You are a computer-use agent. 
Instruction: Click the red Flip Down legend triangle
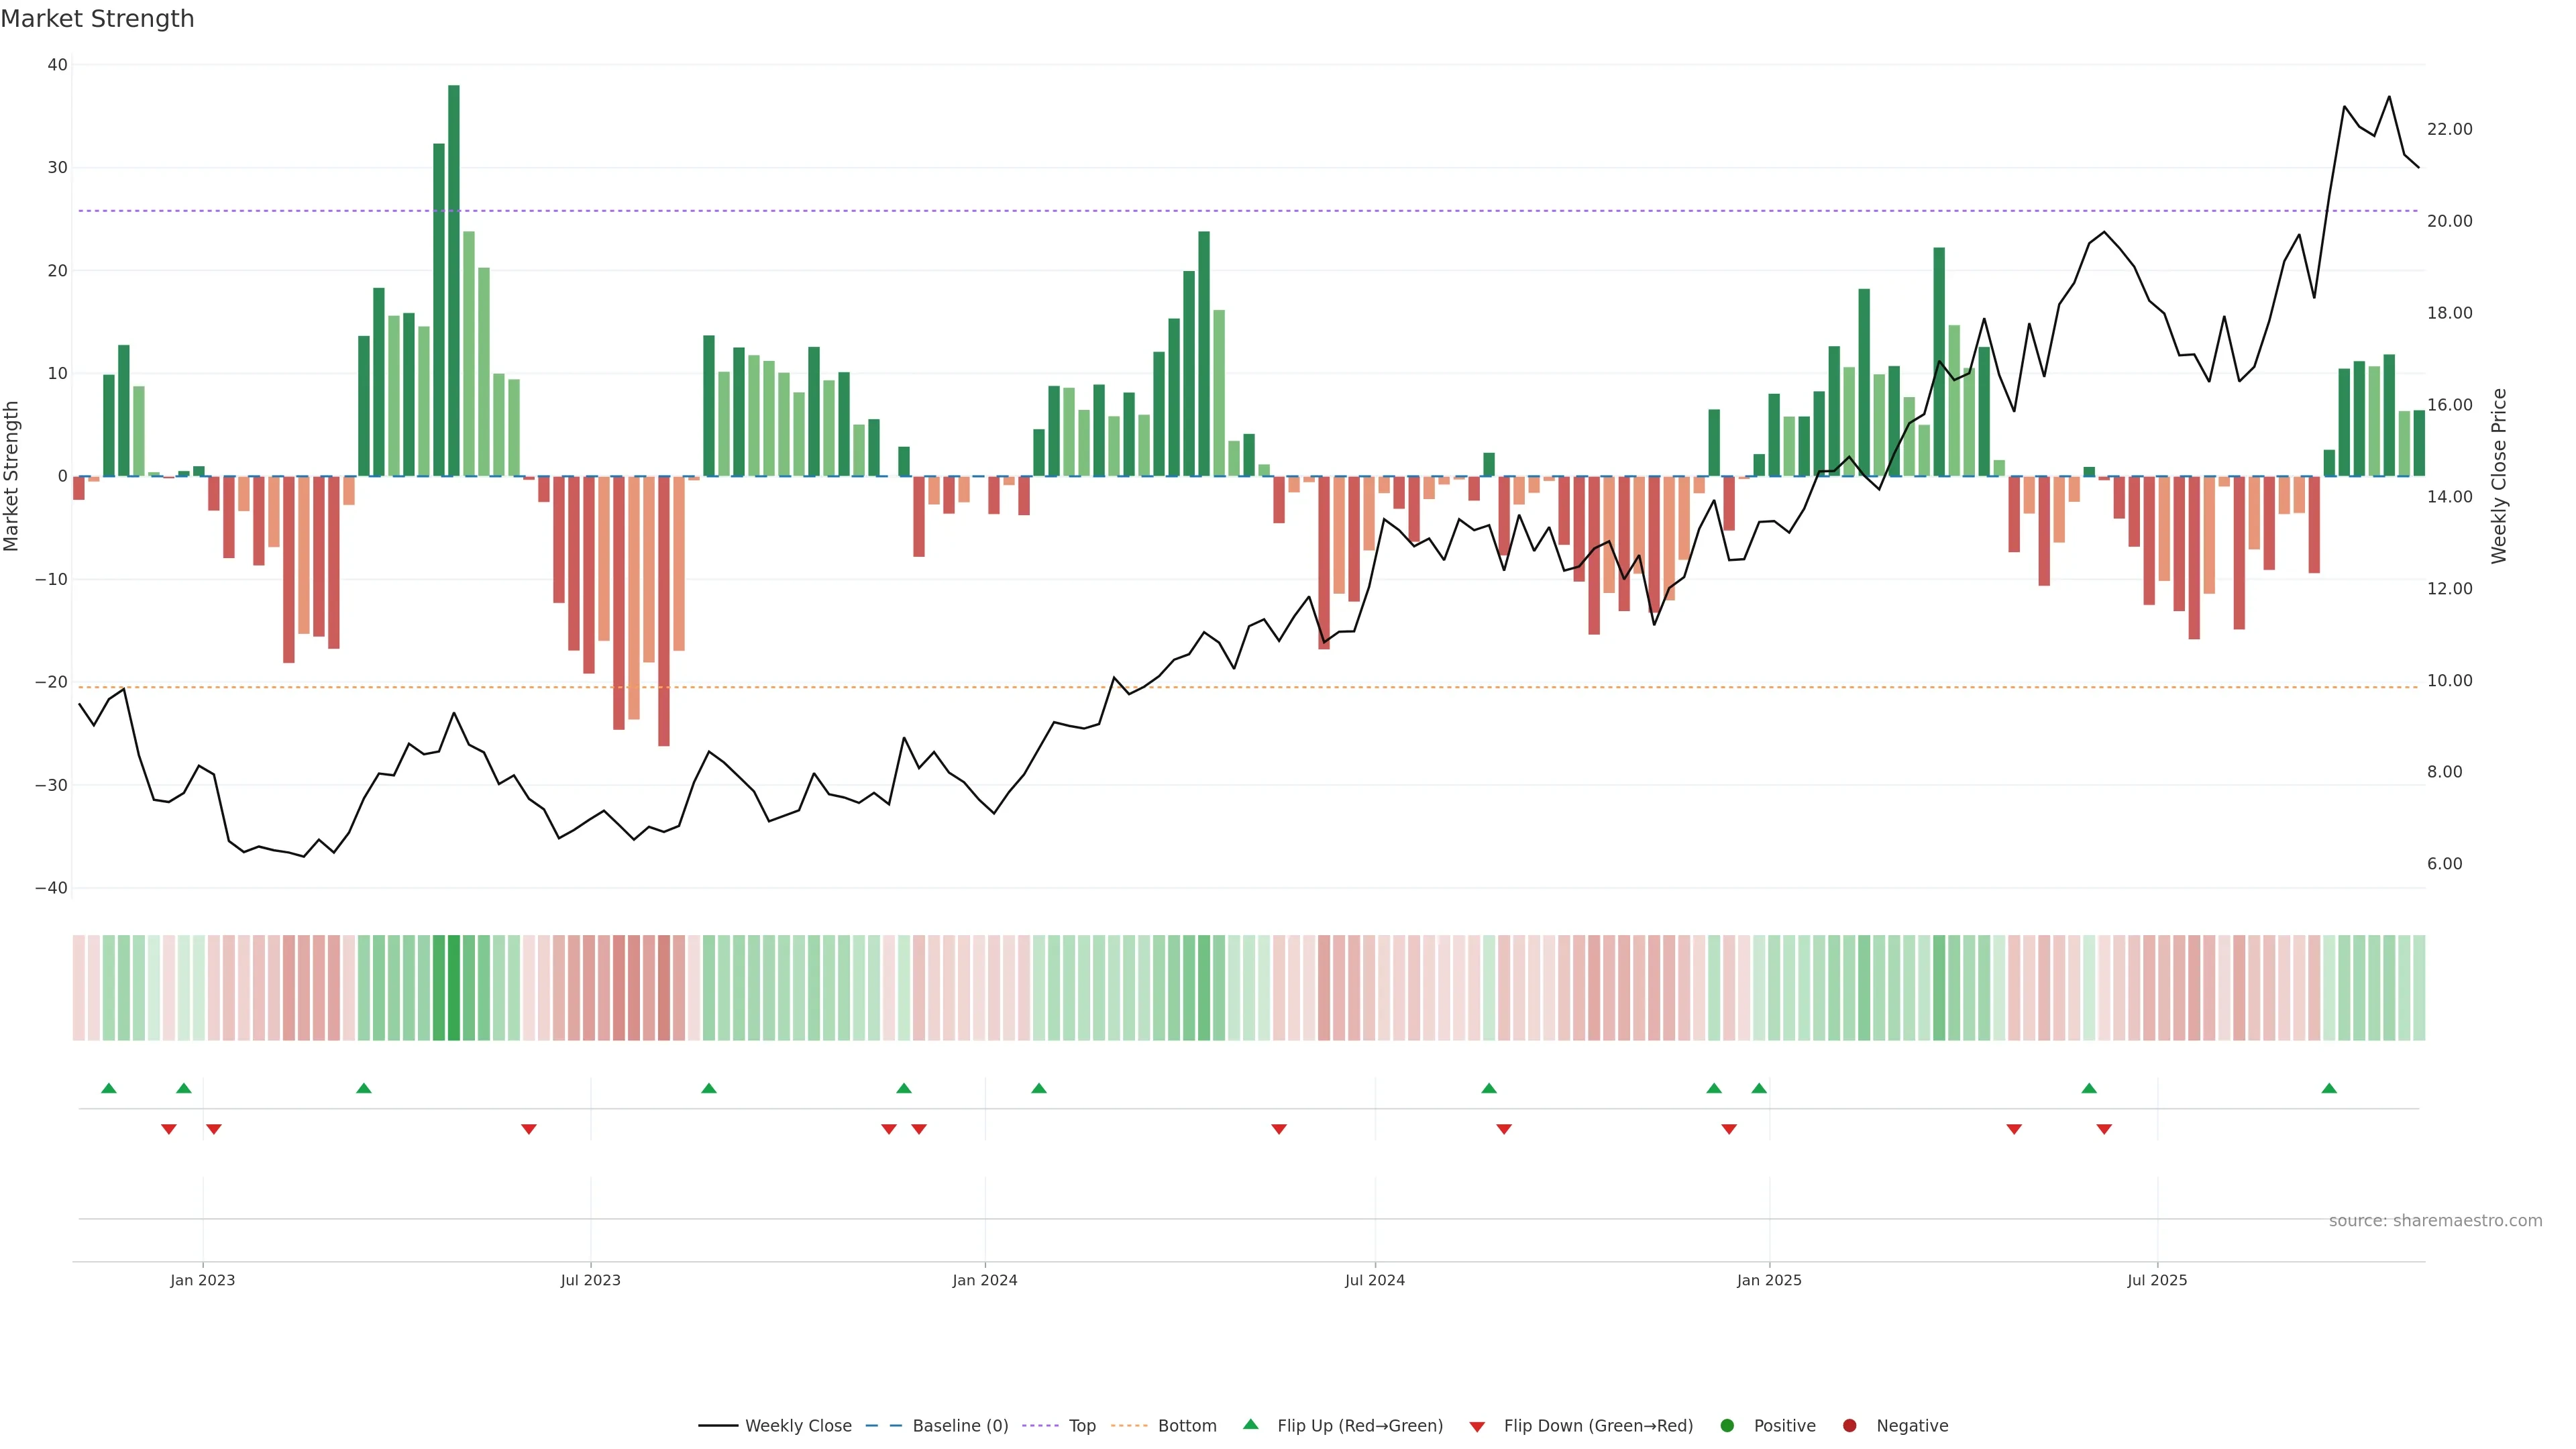1477,1427
